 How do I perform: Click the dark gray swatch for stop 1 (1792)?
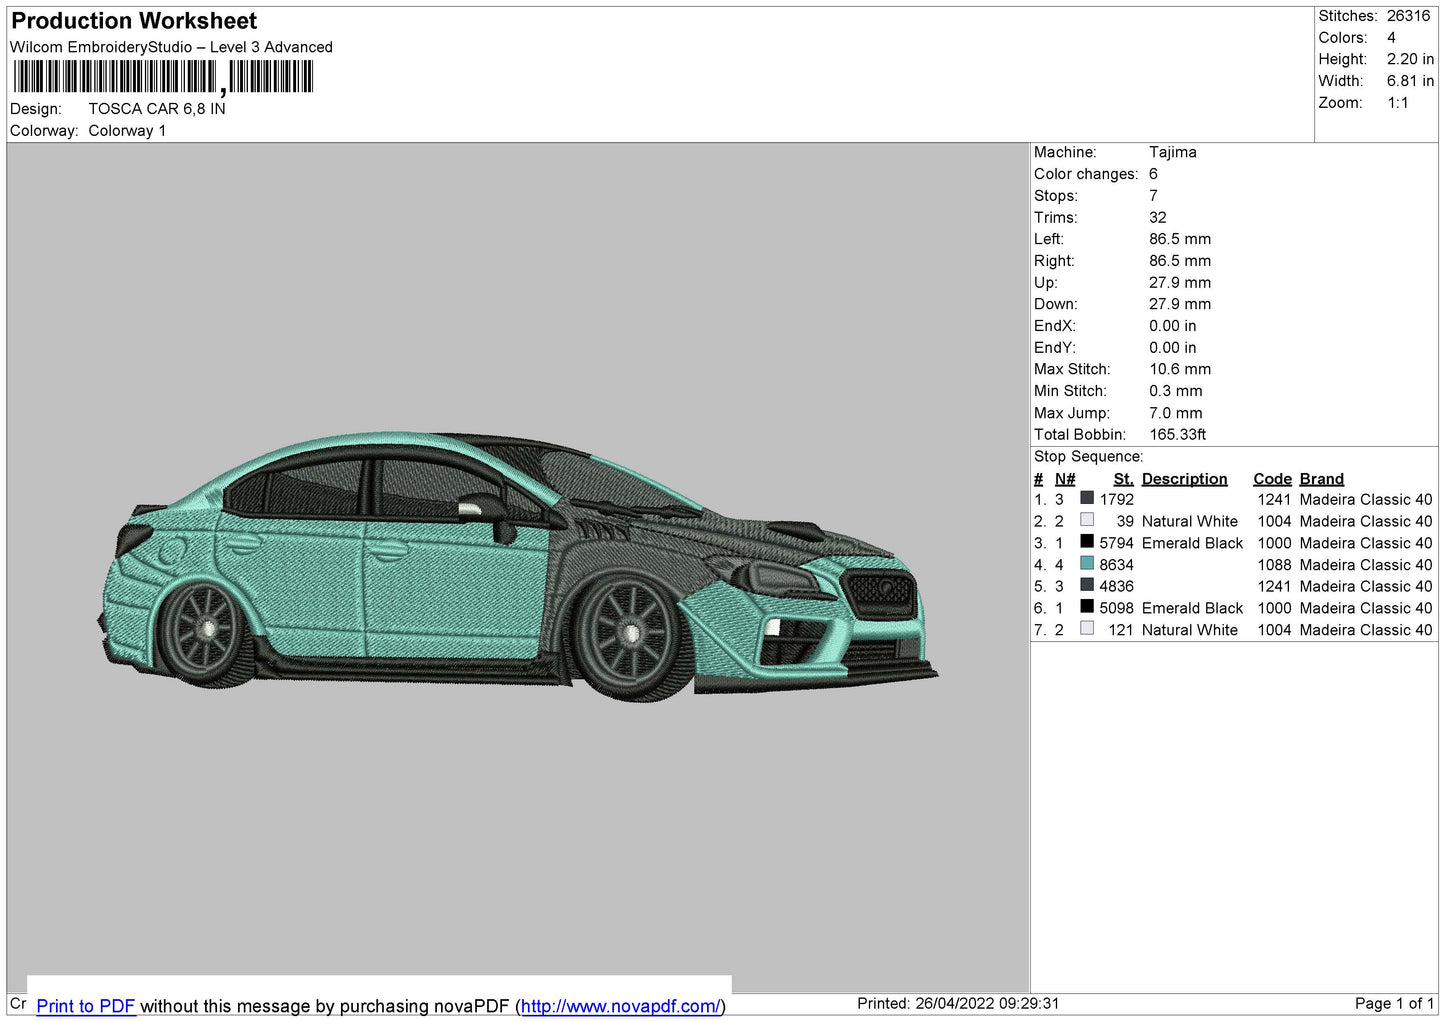[x=1087, y=498]
